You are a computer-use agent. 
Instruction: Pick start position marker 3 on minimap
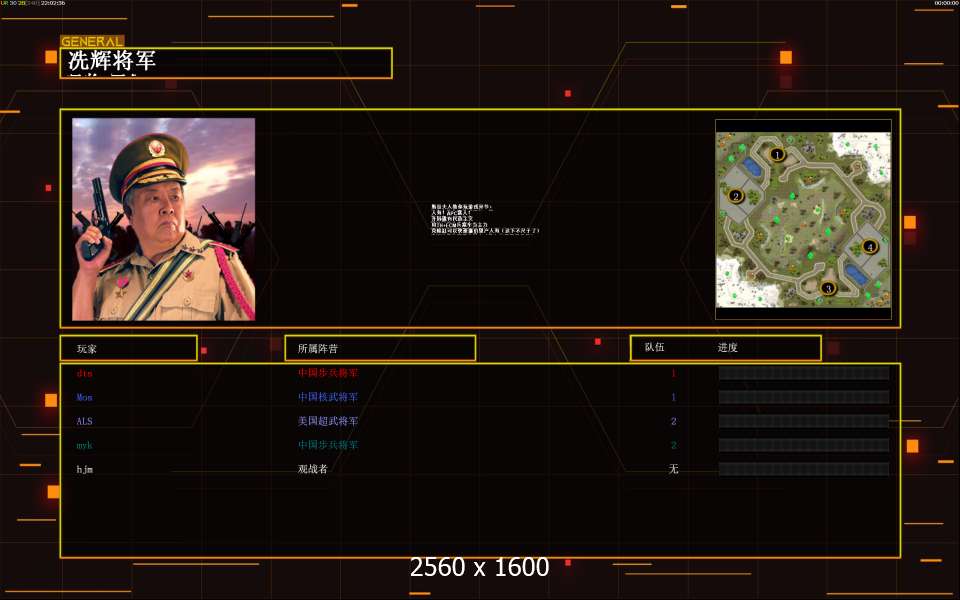(828, 288)
